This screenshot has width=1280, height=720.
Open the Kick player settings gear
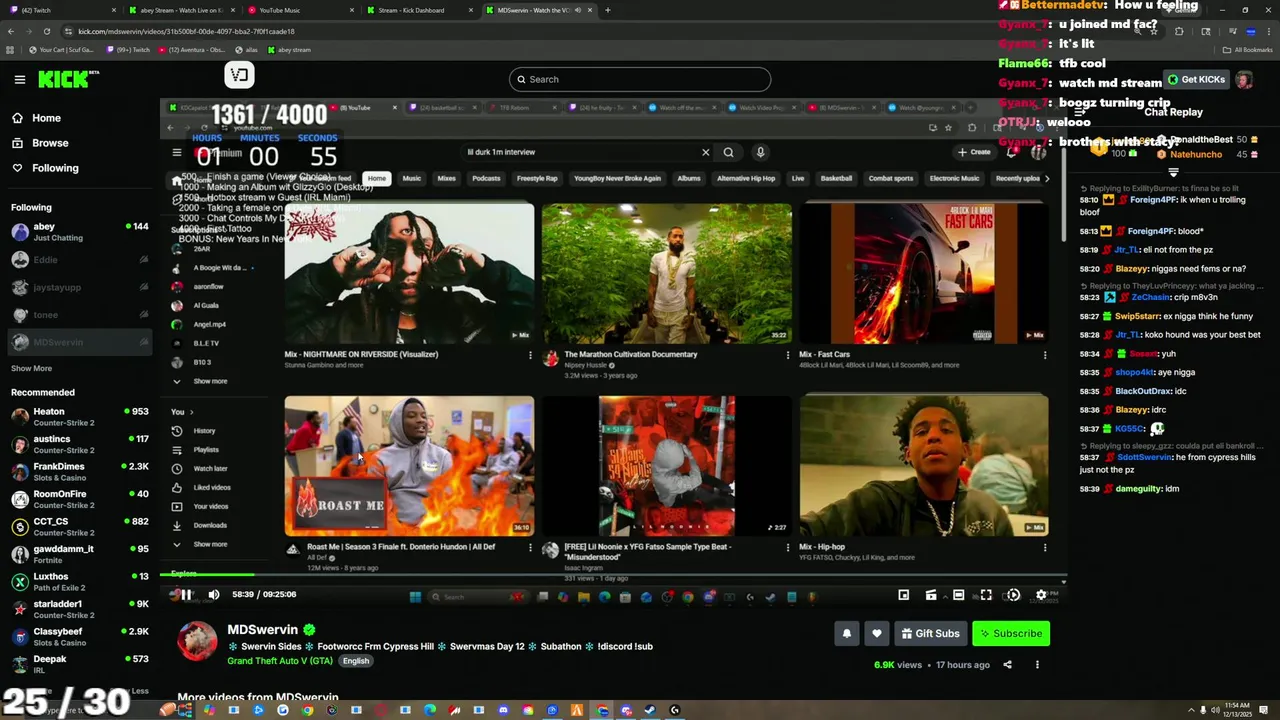1041,595
